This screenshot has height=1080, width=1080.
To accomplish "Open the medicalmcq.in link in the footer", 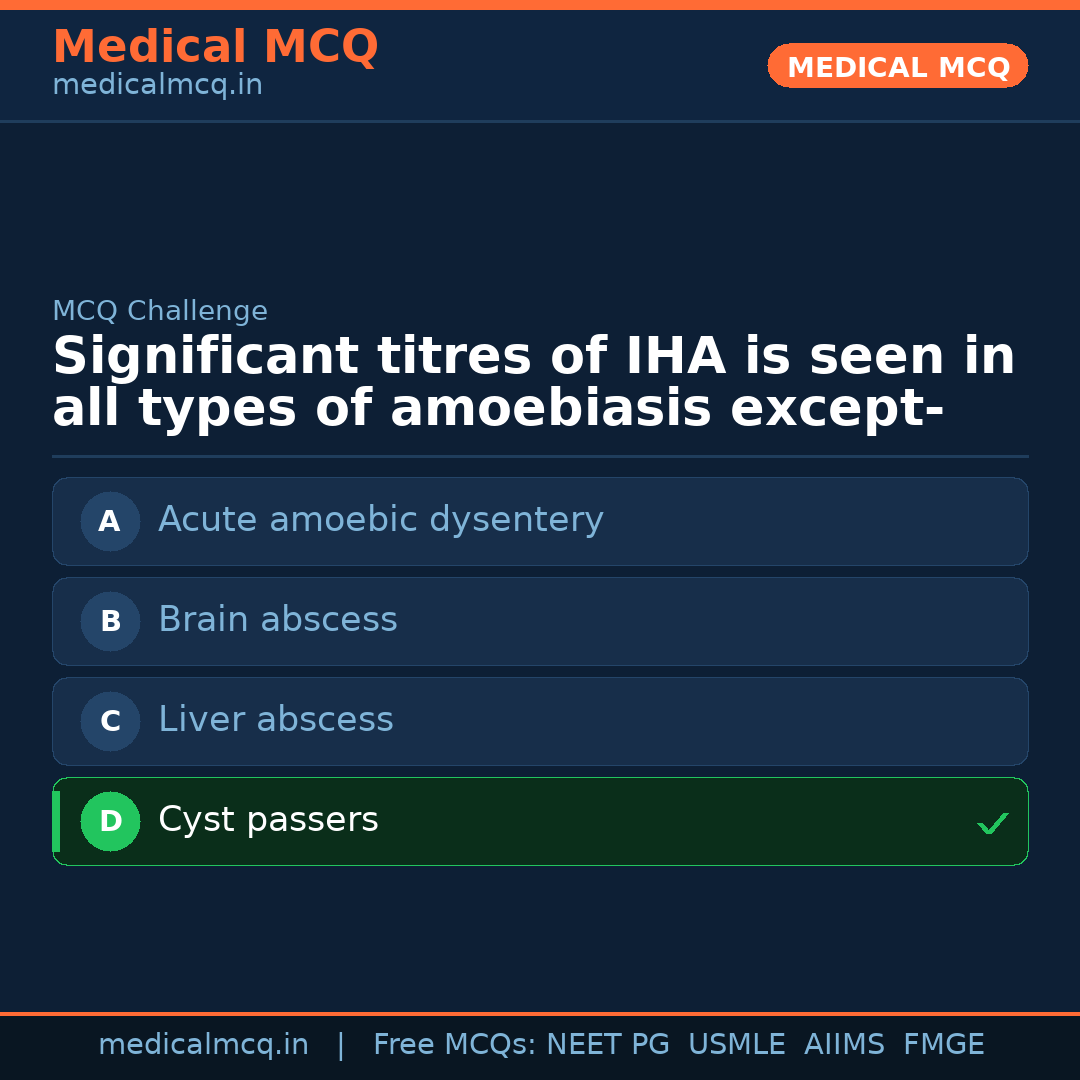I will (x=203, y=1045).
